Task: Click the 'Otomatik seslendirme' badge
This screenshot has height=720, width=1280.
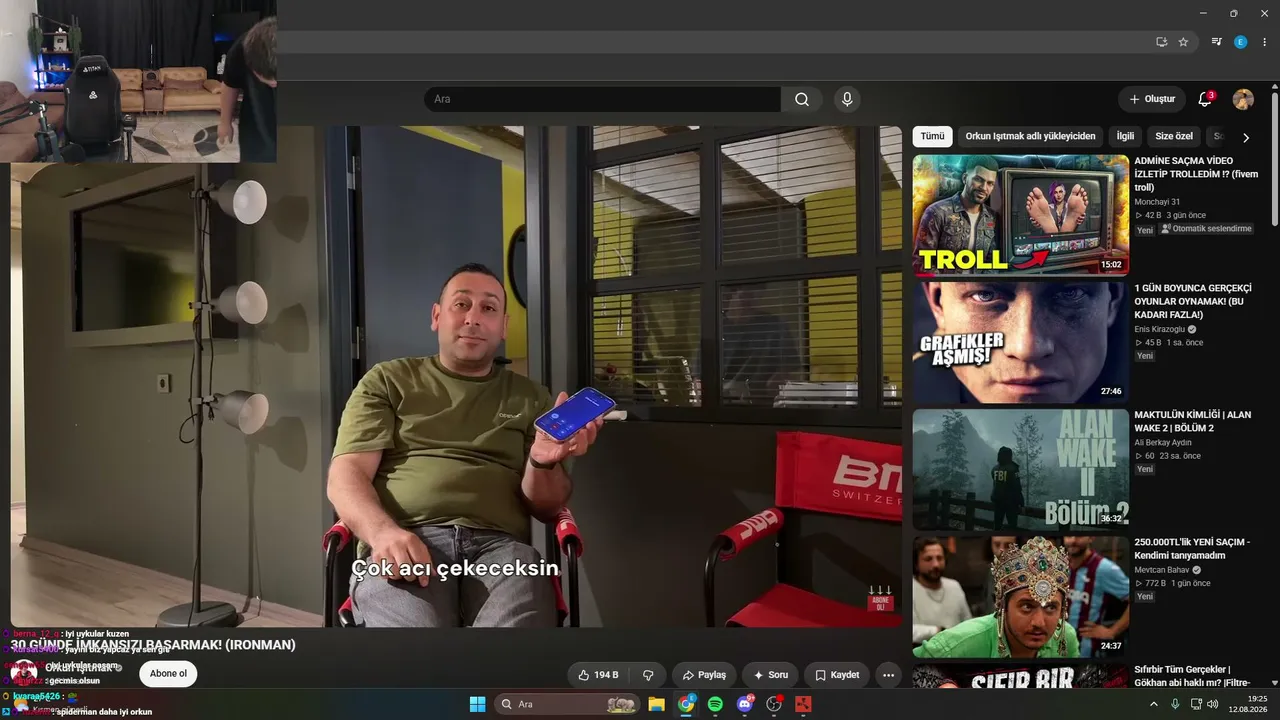Action: tap(1207, 229)
